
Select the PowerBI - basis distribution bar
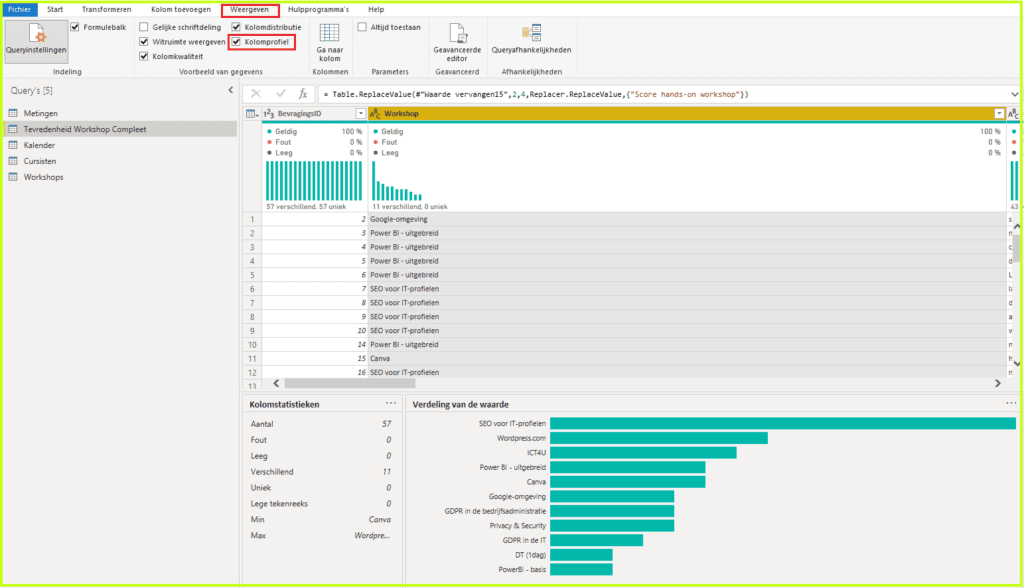[x=581, y=569]
